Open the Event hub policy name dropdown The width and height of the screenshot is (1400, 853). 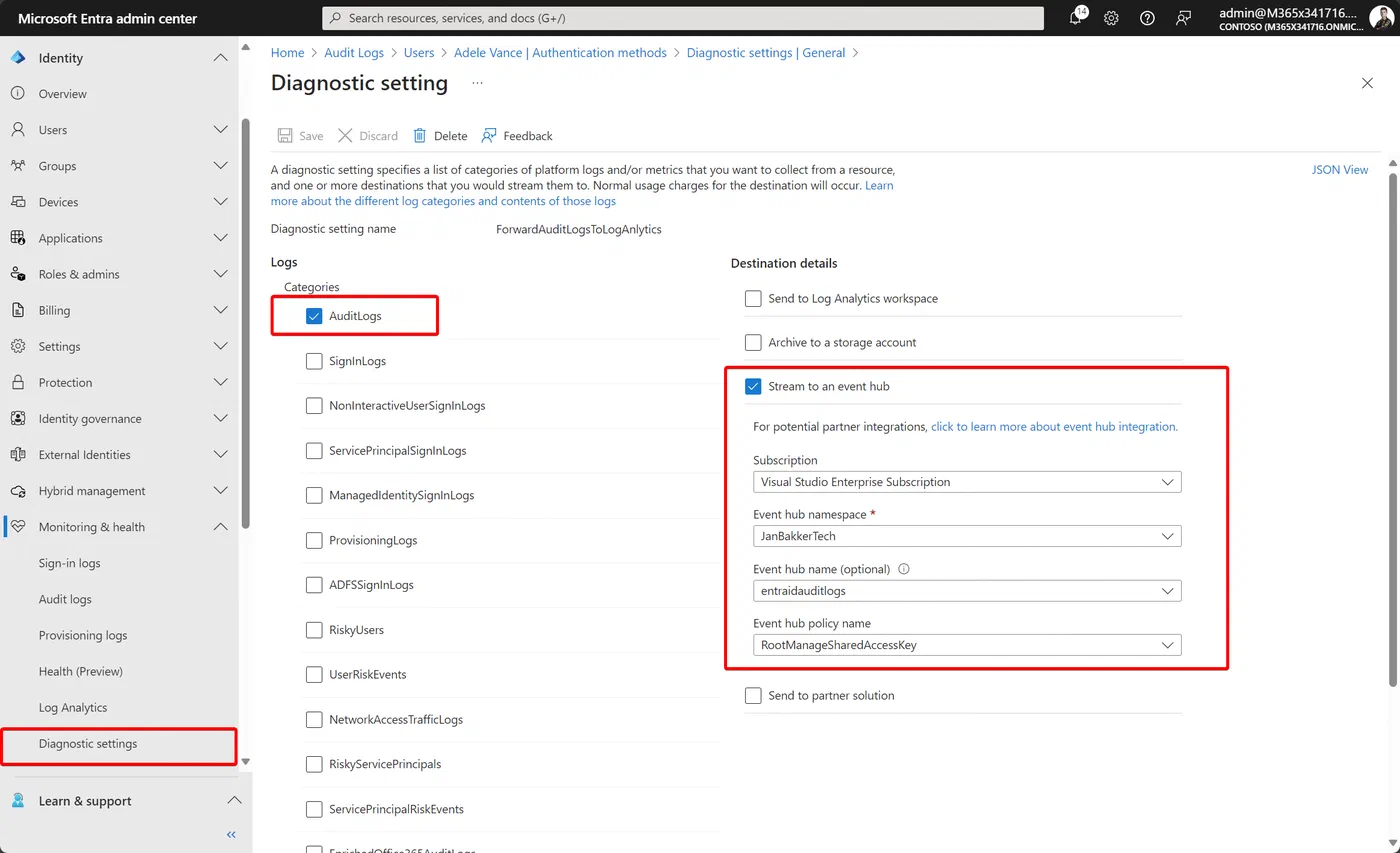[967, 645]
